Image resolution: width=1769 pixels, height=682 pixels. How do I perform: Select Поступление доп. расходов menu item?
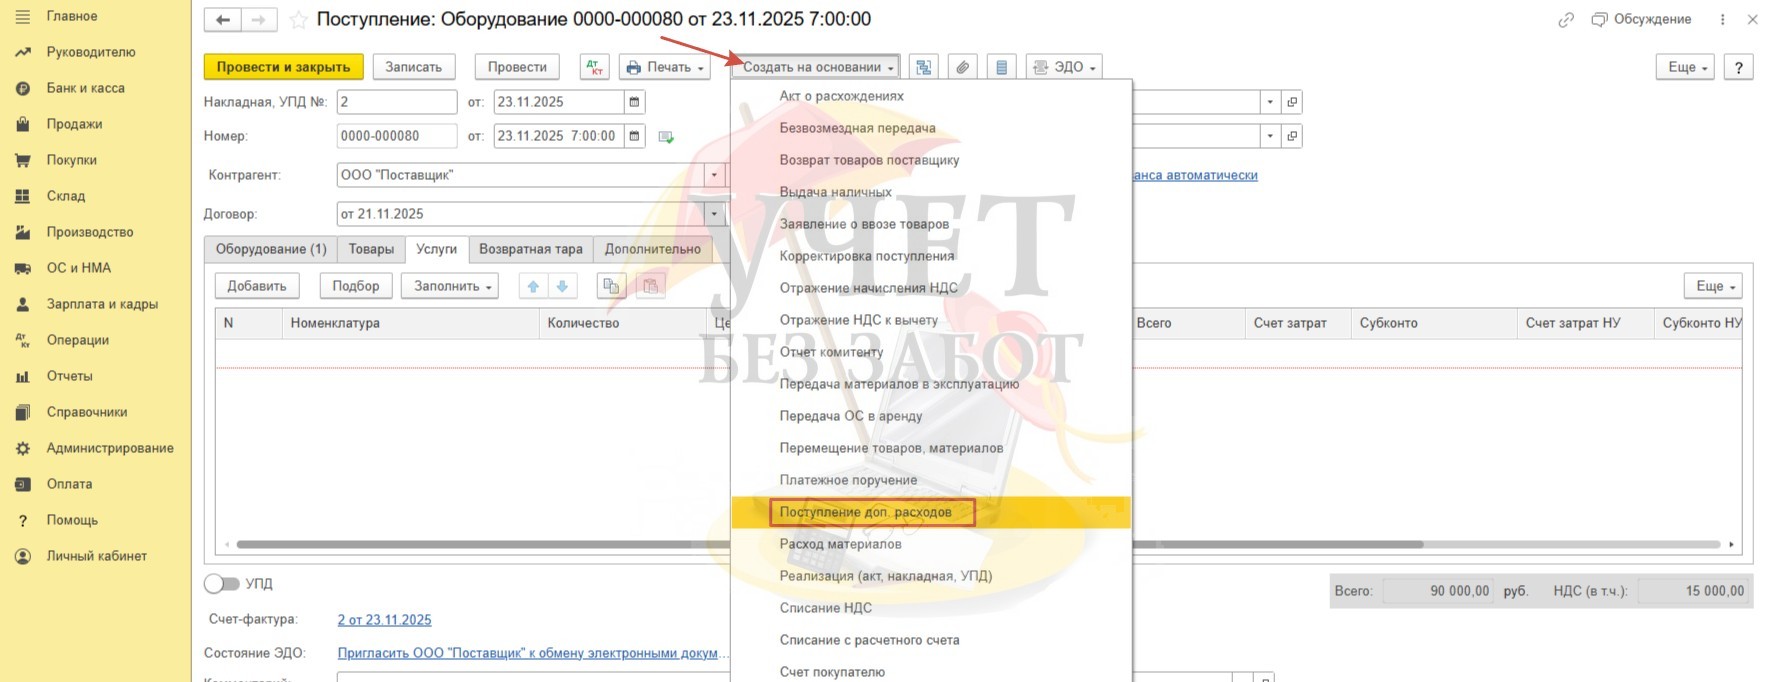(x=866, y=512)
